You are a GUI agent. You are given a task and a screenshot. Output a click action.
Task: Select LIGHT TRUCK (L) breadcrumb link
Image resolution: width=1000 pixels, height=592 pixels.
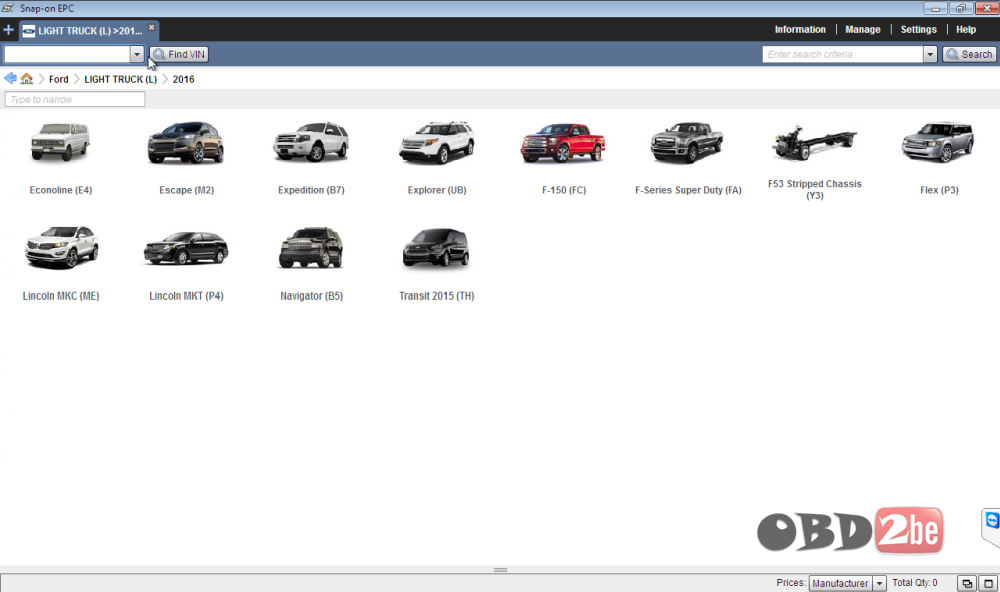pyautogui.click(x=121, y=79)
